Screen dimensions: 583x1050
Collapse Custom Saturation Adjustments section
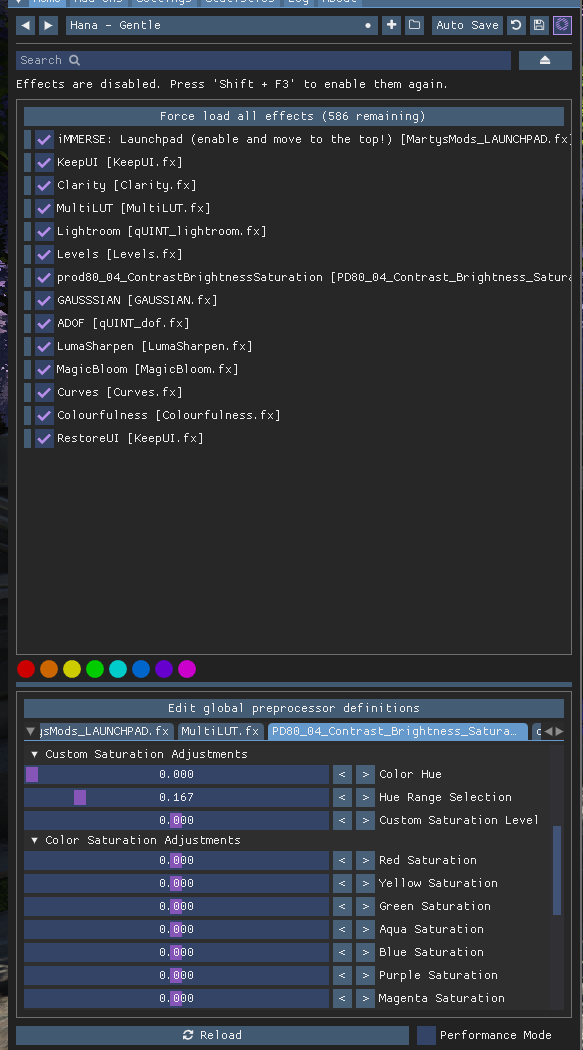click(x=35, y=755)
